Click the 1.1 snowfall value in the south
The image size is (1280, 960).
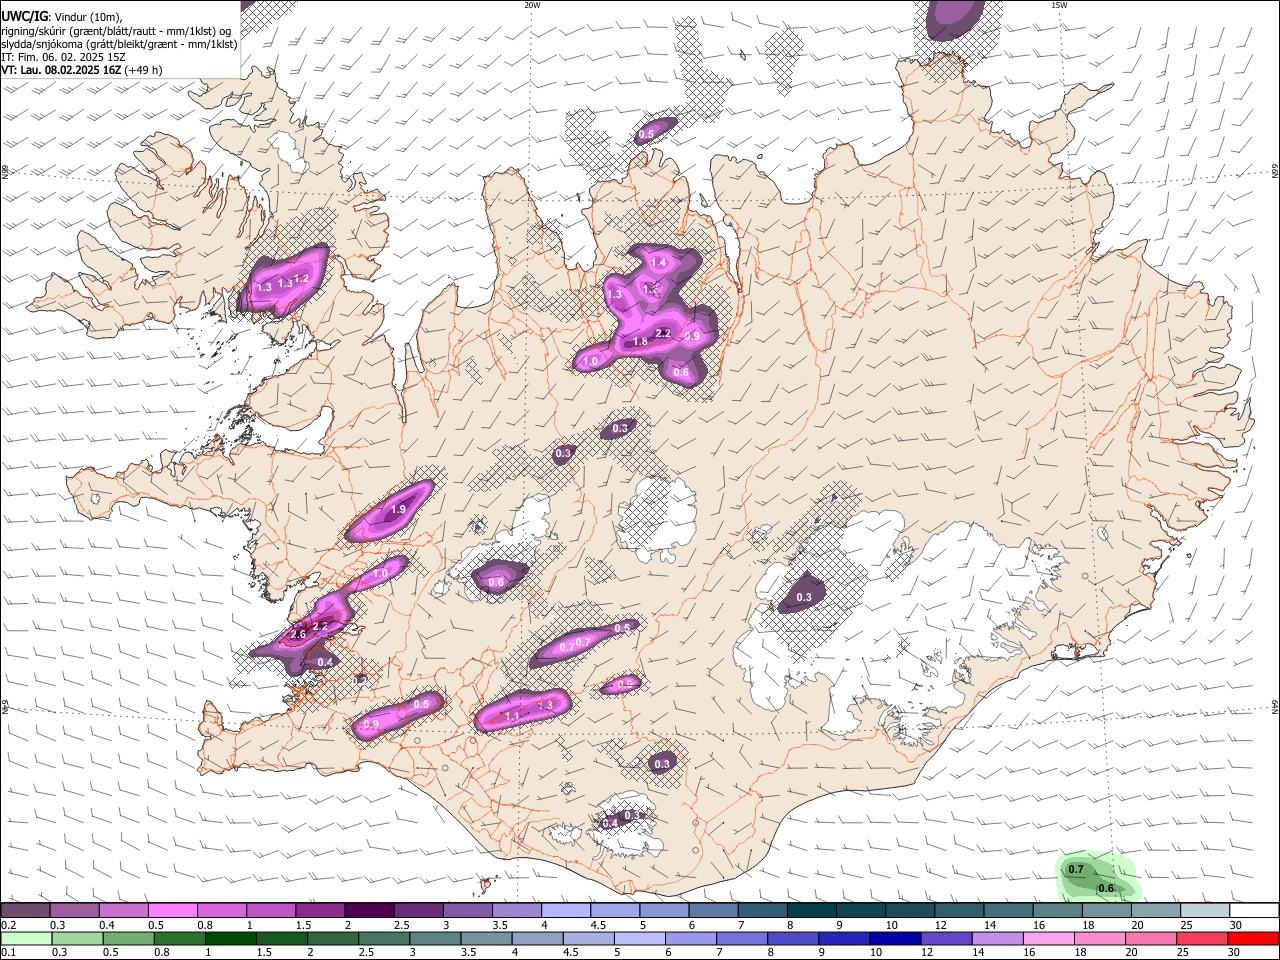coord(512,716)
